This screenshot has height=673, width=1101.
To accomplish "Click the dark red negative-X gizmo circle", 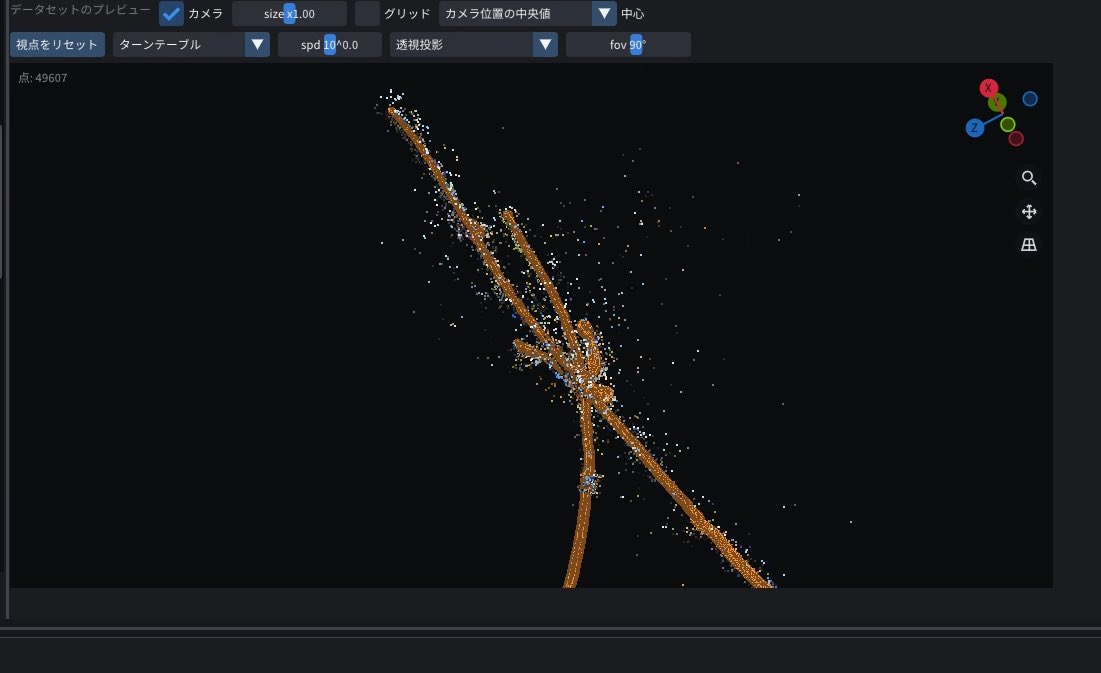I will pyautogui.click(x=1016, y=138).
